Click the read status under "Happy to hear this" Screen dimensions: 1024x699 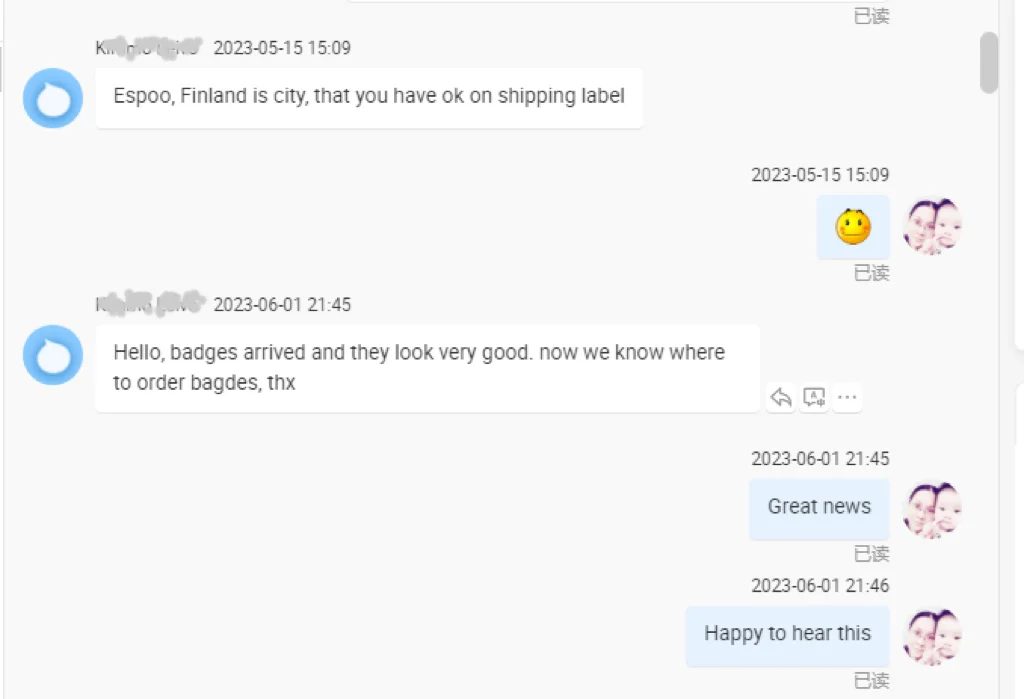(871, 680)
